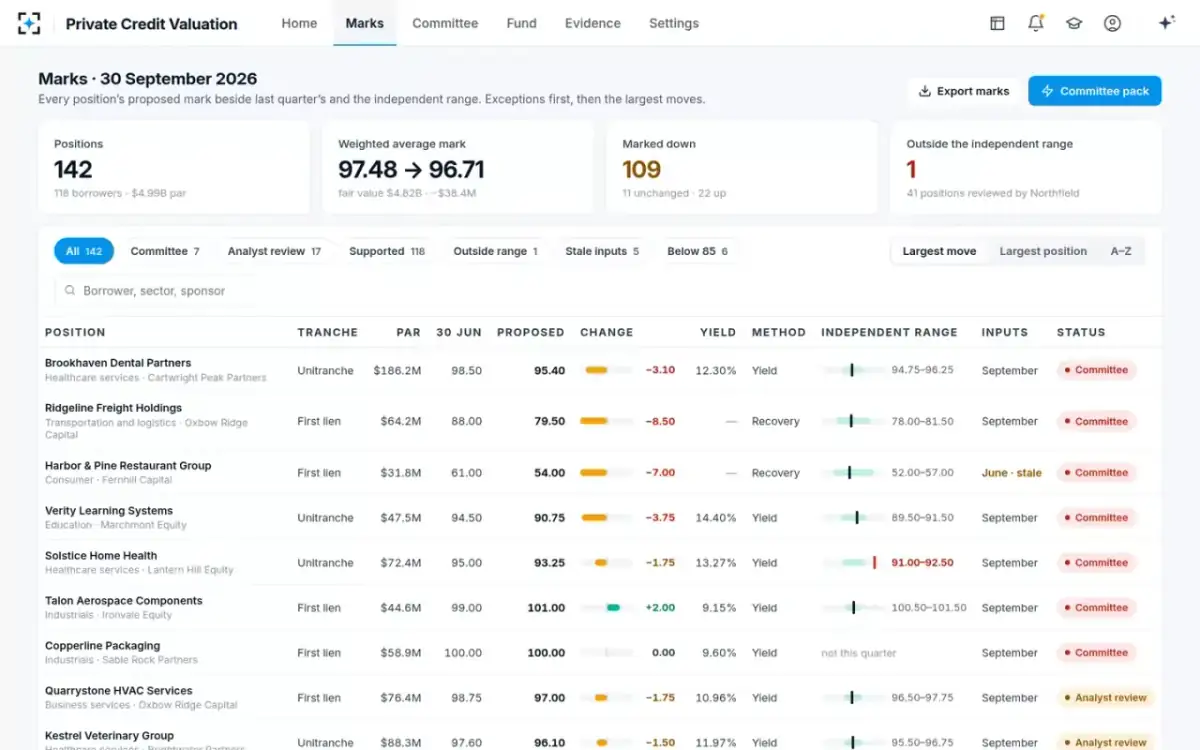1200x750 pixels.
Task: Switch to the Committee tab in top navigation
Action: coord(445,23)
